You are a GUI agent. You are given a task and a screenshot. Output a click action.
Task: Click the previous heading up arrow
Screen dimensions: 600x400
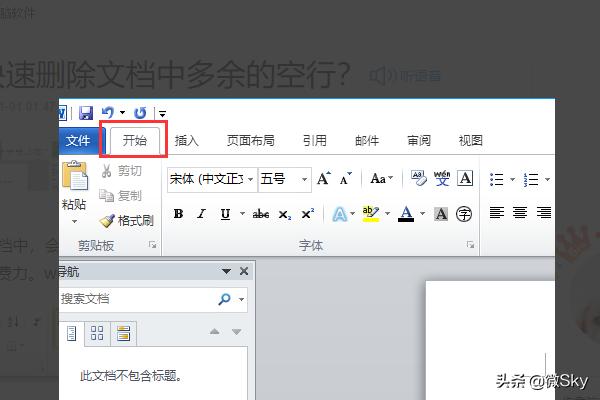(215, 331)
